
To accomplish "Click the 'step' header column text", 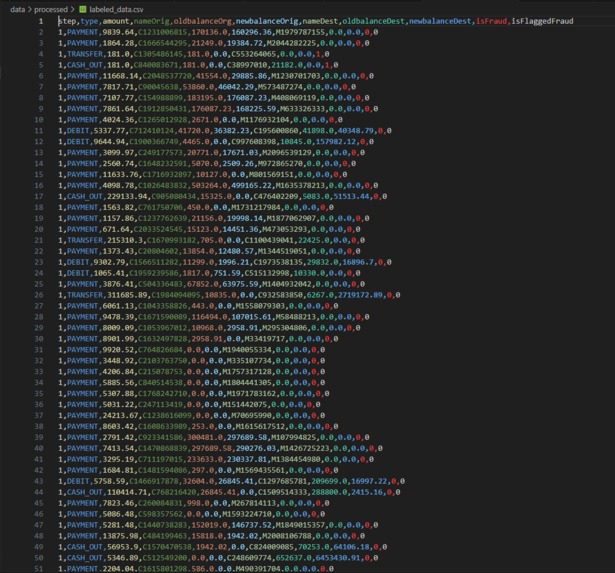I will click(x=67, y=21).
